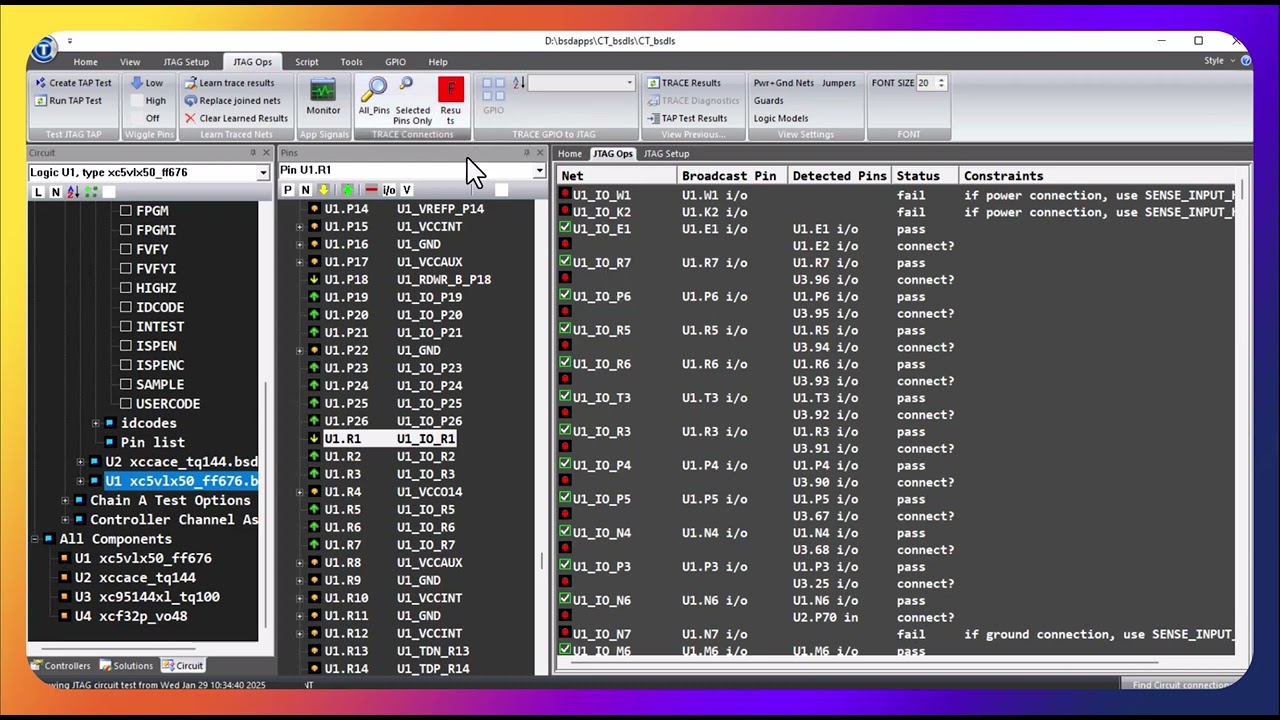Click the GPIO grid icon in ribbon

[493, 97]
